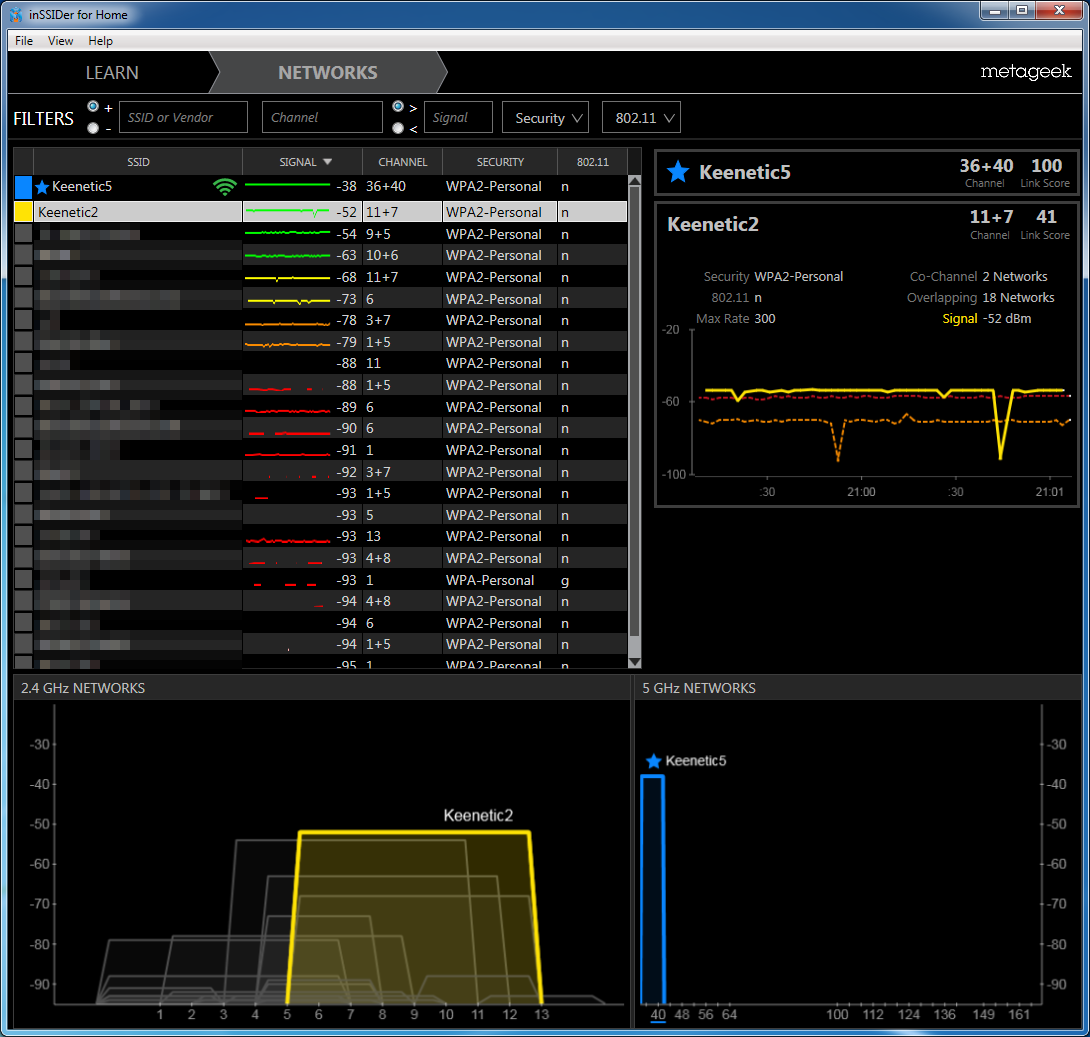Open the File menu
This screenshot has width=1090, height=1037.
[x=24, y=40]
